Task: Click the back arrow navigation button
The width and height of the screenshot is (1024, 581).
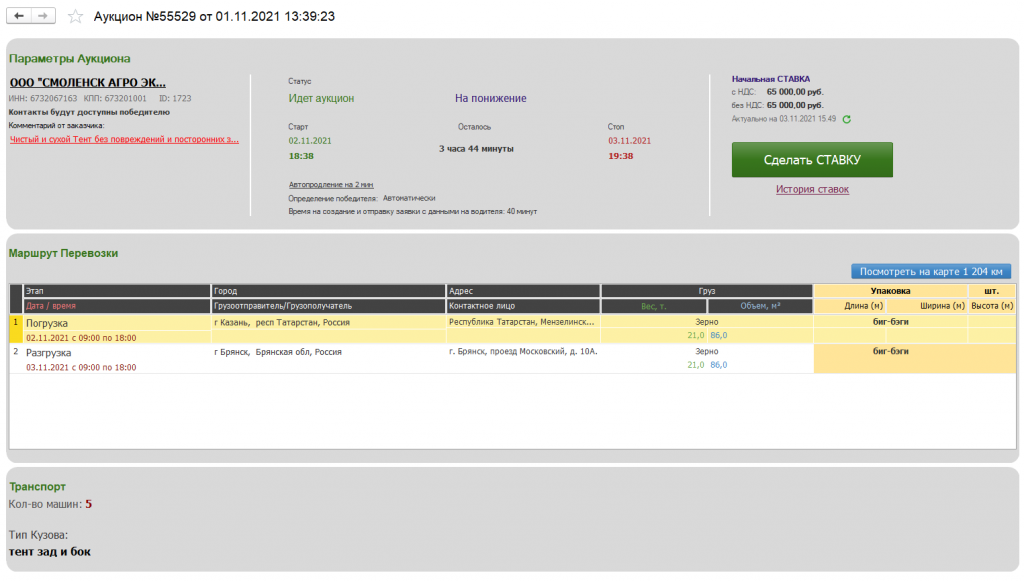Action: tap(19, 16)
